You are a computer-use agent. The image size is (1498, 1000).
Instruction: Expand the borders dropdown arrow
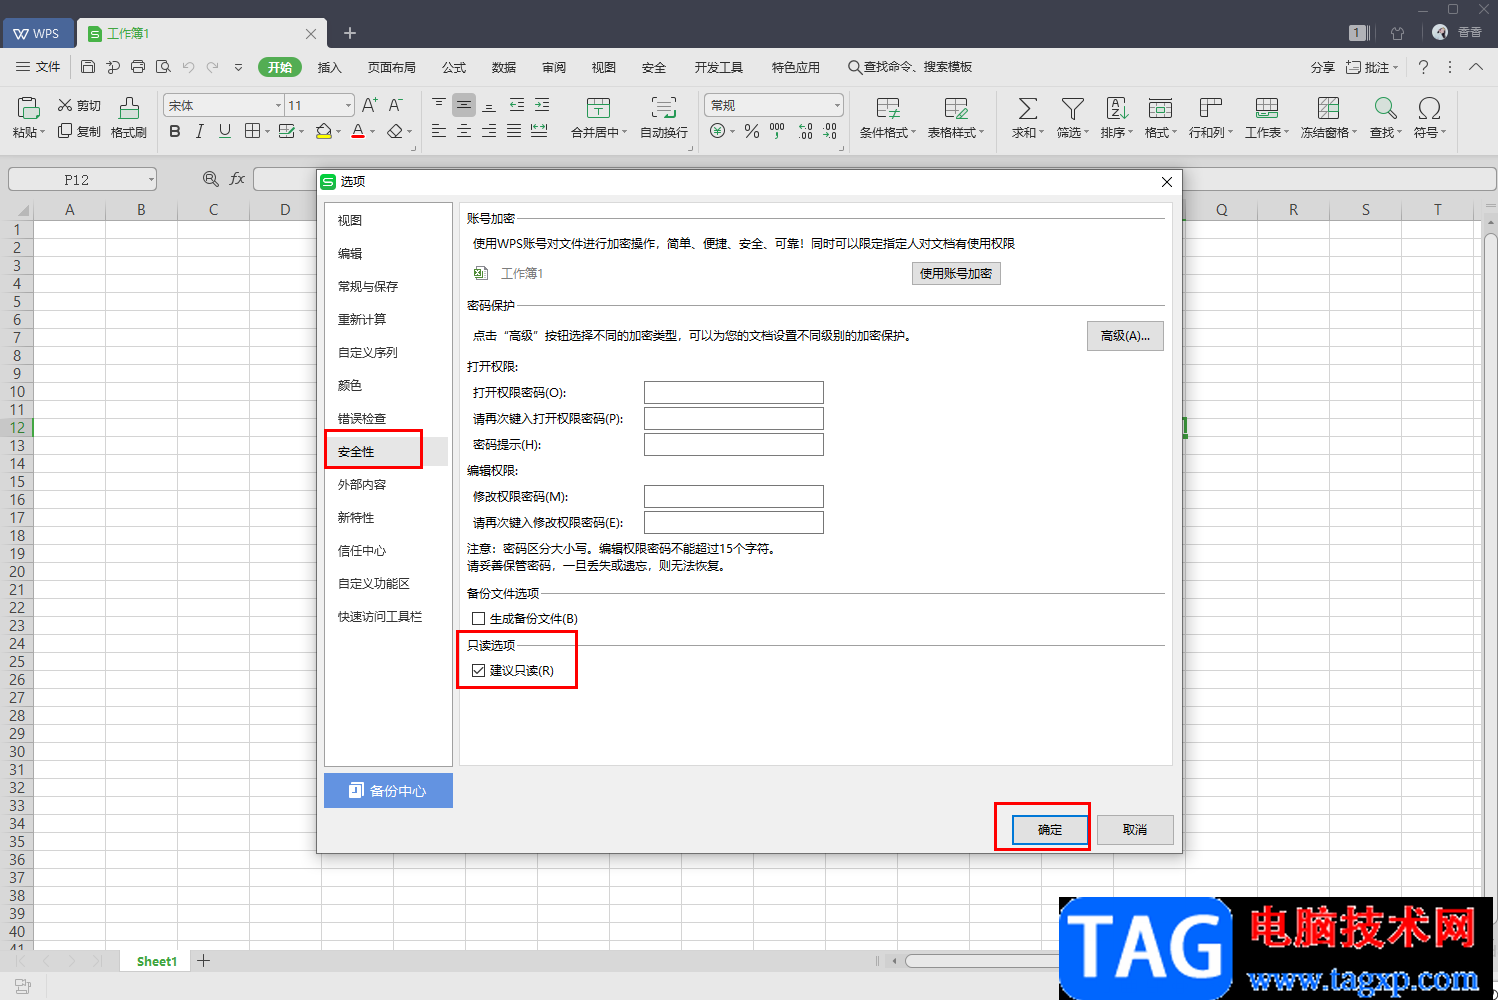coord(267,131)
